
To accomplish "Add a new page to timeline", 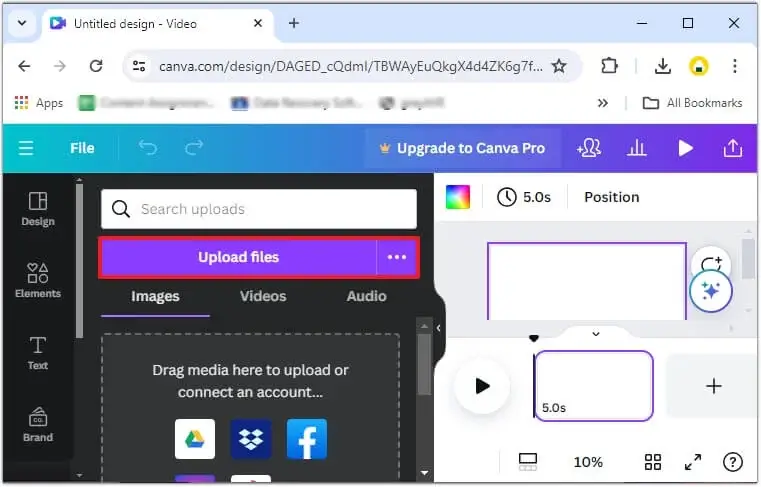I will tap(713, 386).
